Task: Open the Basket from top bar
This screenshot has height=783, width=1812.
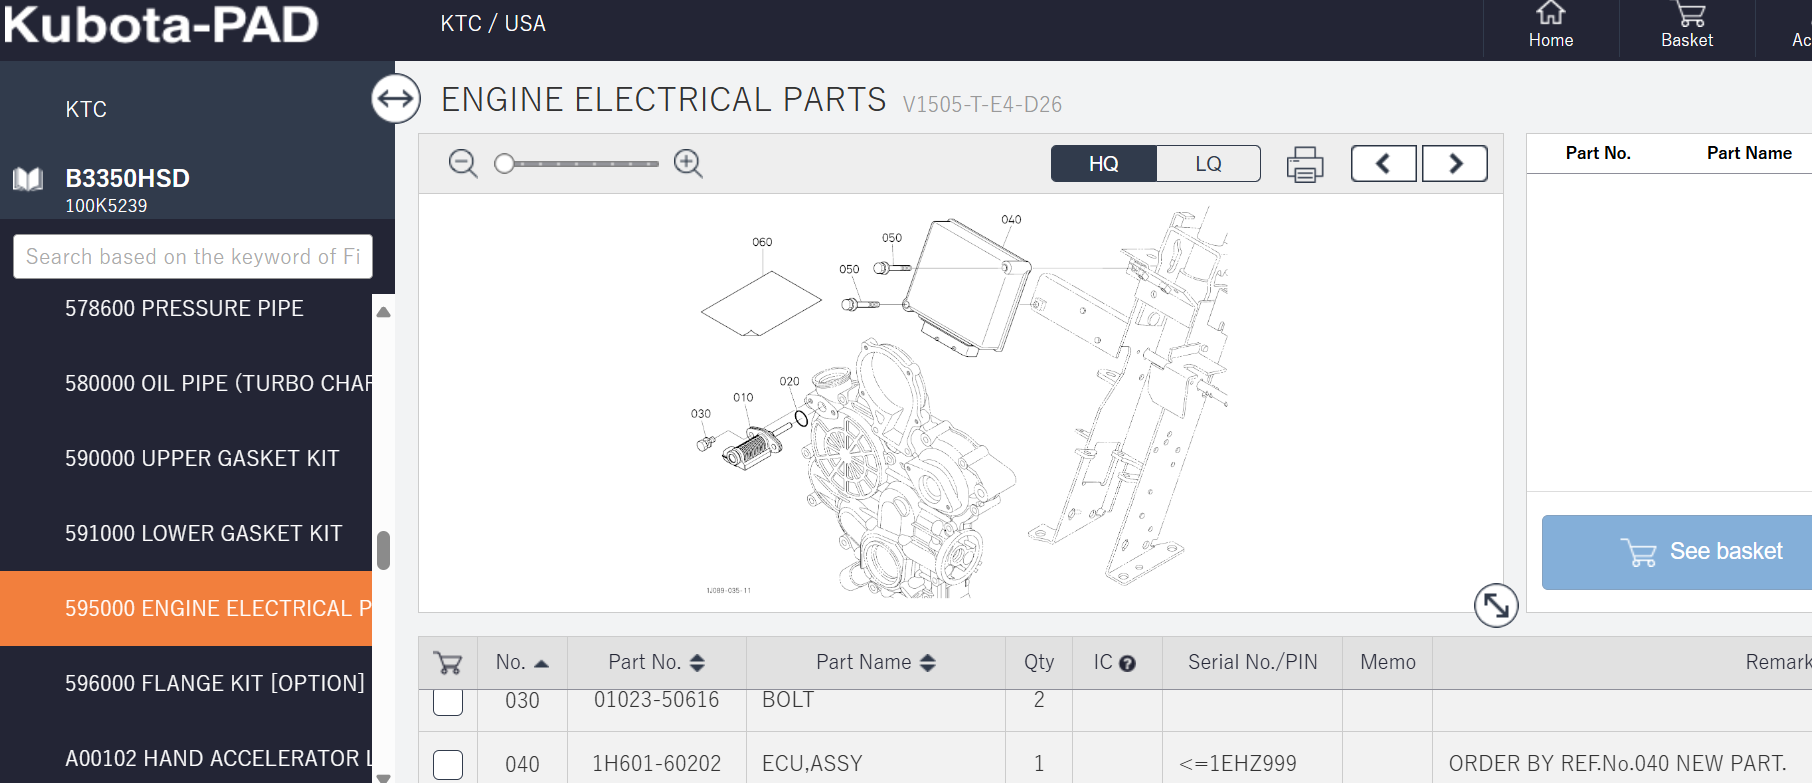Action: click(1687, 26)
